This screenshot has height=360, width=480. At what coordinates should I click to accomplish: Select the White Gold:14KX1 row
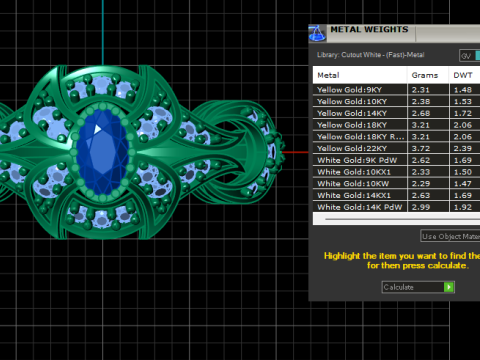(x=396, y=195)
